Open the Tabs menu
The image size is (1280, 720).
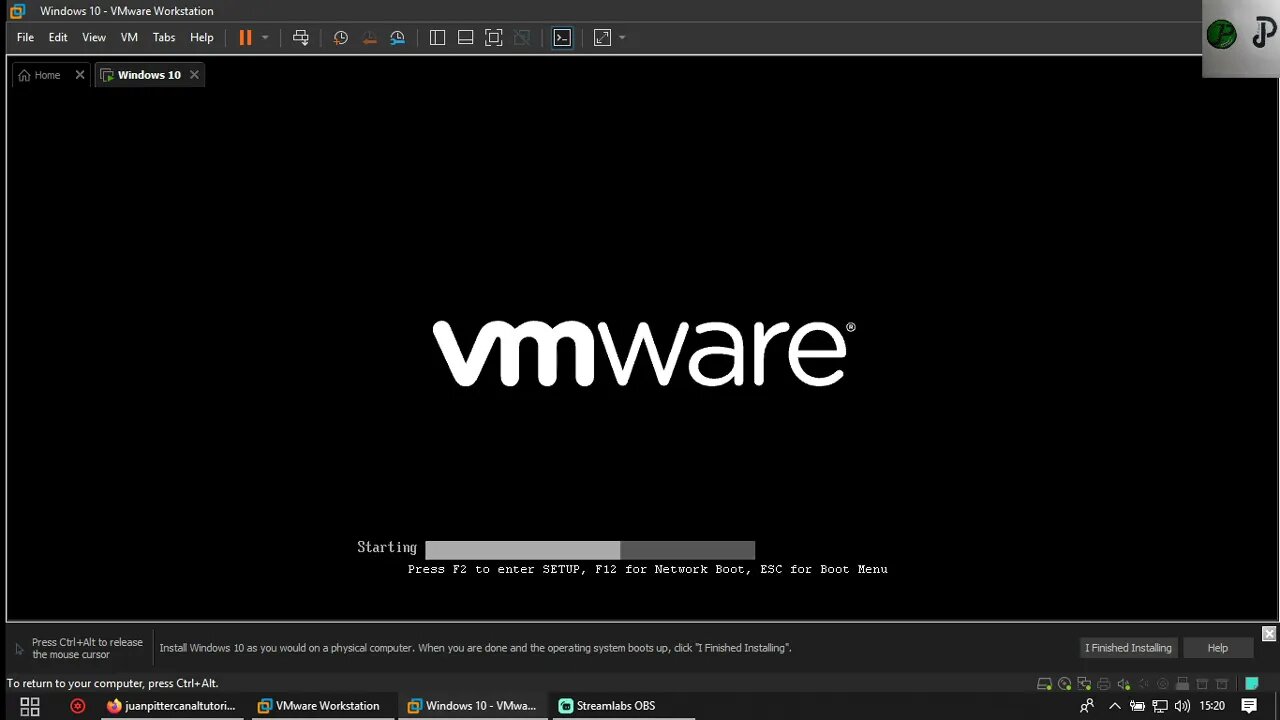pyautogui.click(x=164, y=37)
